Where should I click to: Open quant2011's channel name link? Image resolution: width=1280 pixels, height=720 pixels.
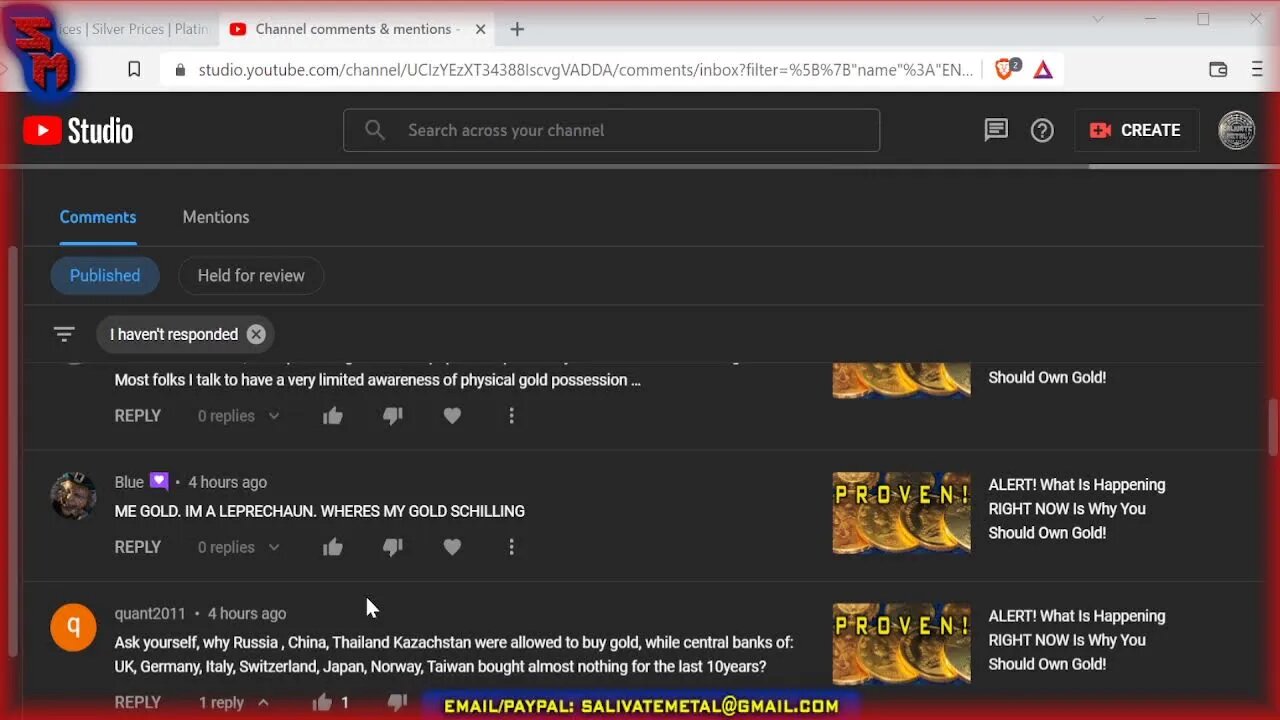point(150,613)
